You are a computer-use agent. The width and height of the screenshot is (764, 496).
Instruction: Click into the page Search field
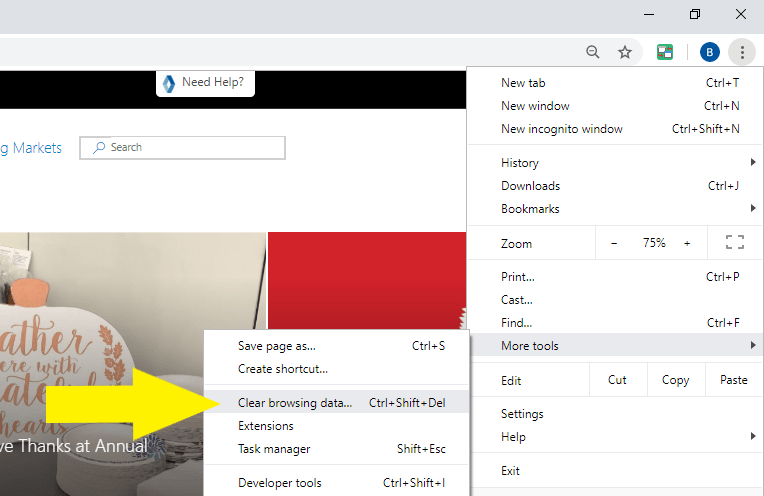(182, 148)
